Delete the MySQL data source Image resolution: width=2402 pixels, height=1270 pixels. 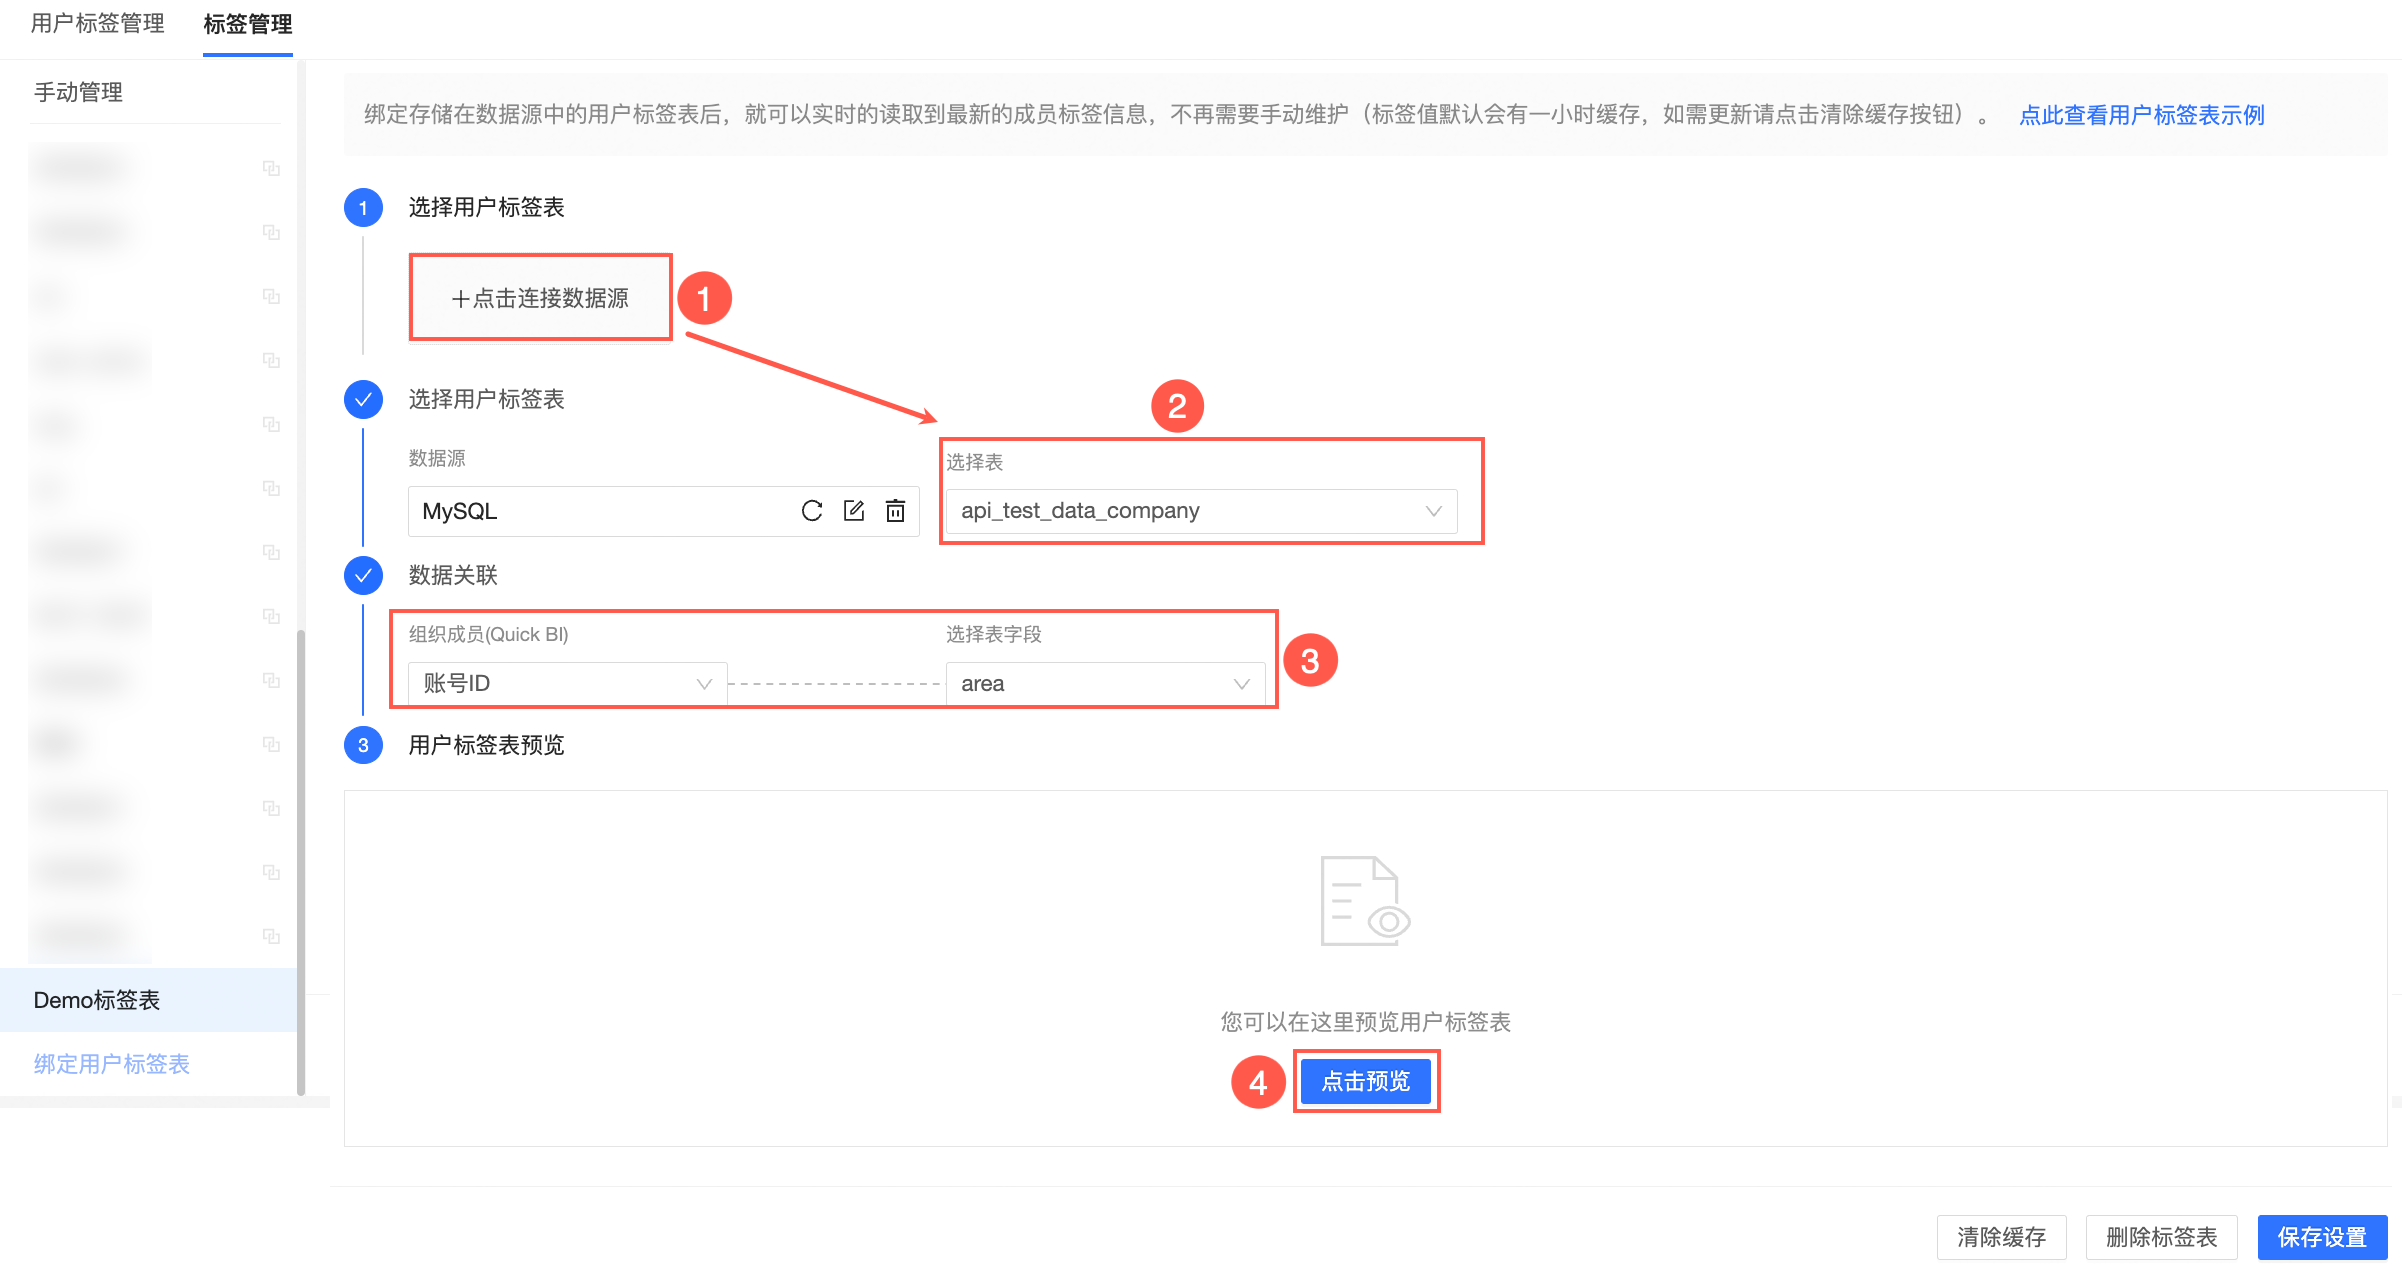coord(896,511)
